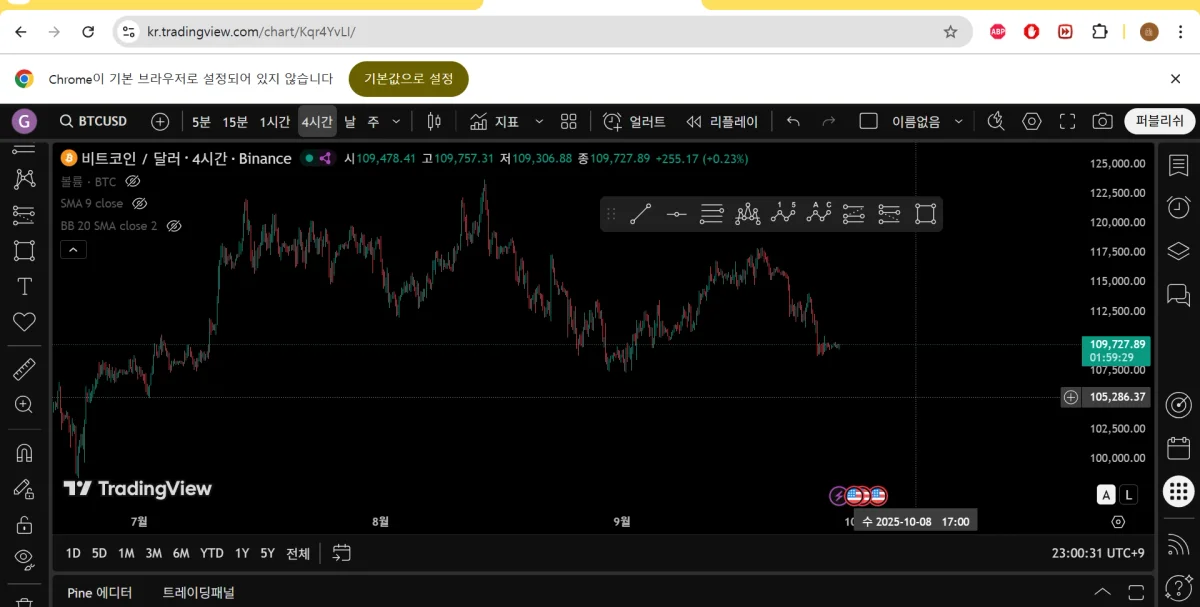Take a chart snapshot with camera icon

pos(1102,121)
